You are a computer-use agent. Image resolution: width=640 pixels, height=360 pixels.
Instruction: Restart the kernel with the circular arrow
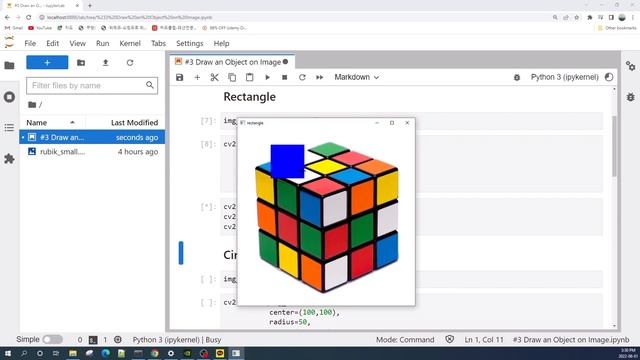[x=302, y=77]
